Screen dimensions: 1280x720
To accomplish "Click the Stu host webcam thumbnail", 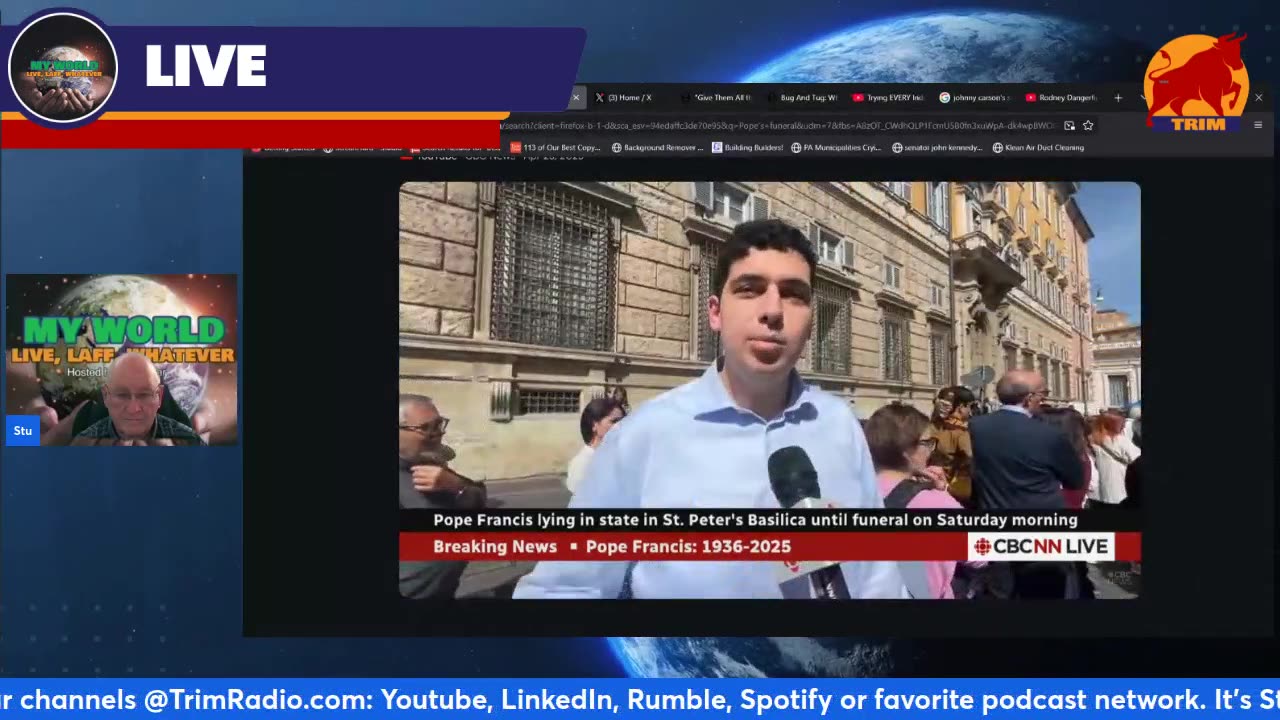I will point(122,359).
